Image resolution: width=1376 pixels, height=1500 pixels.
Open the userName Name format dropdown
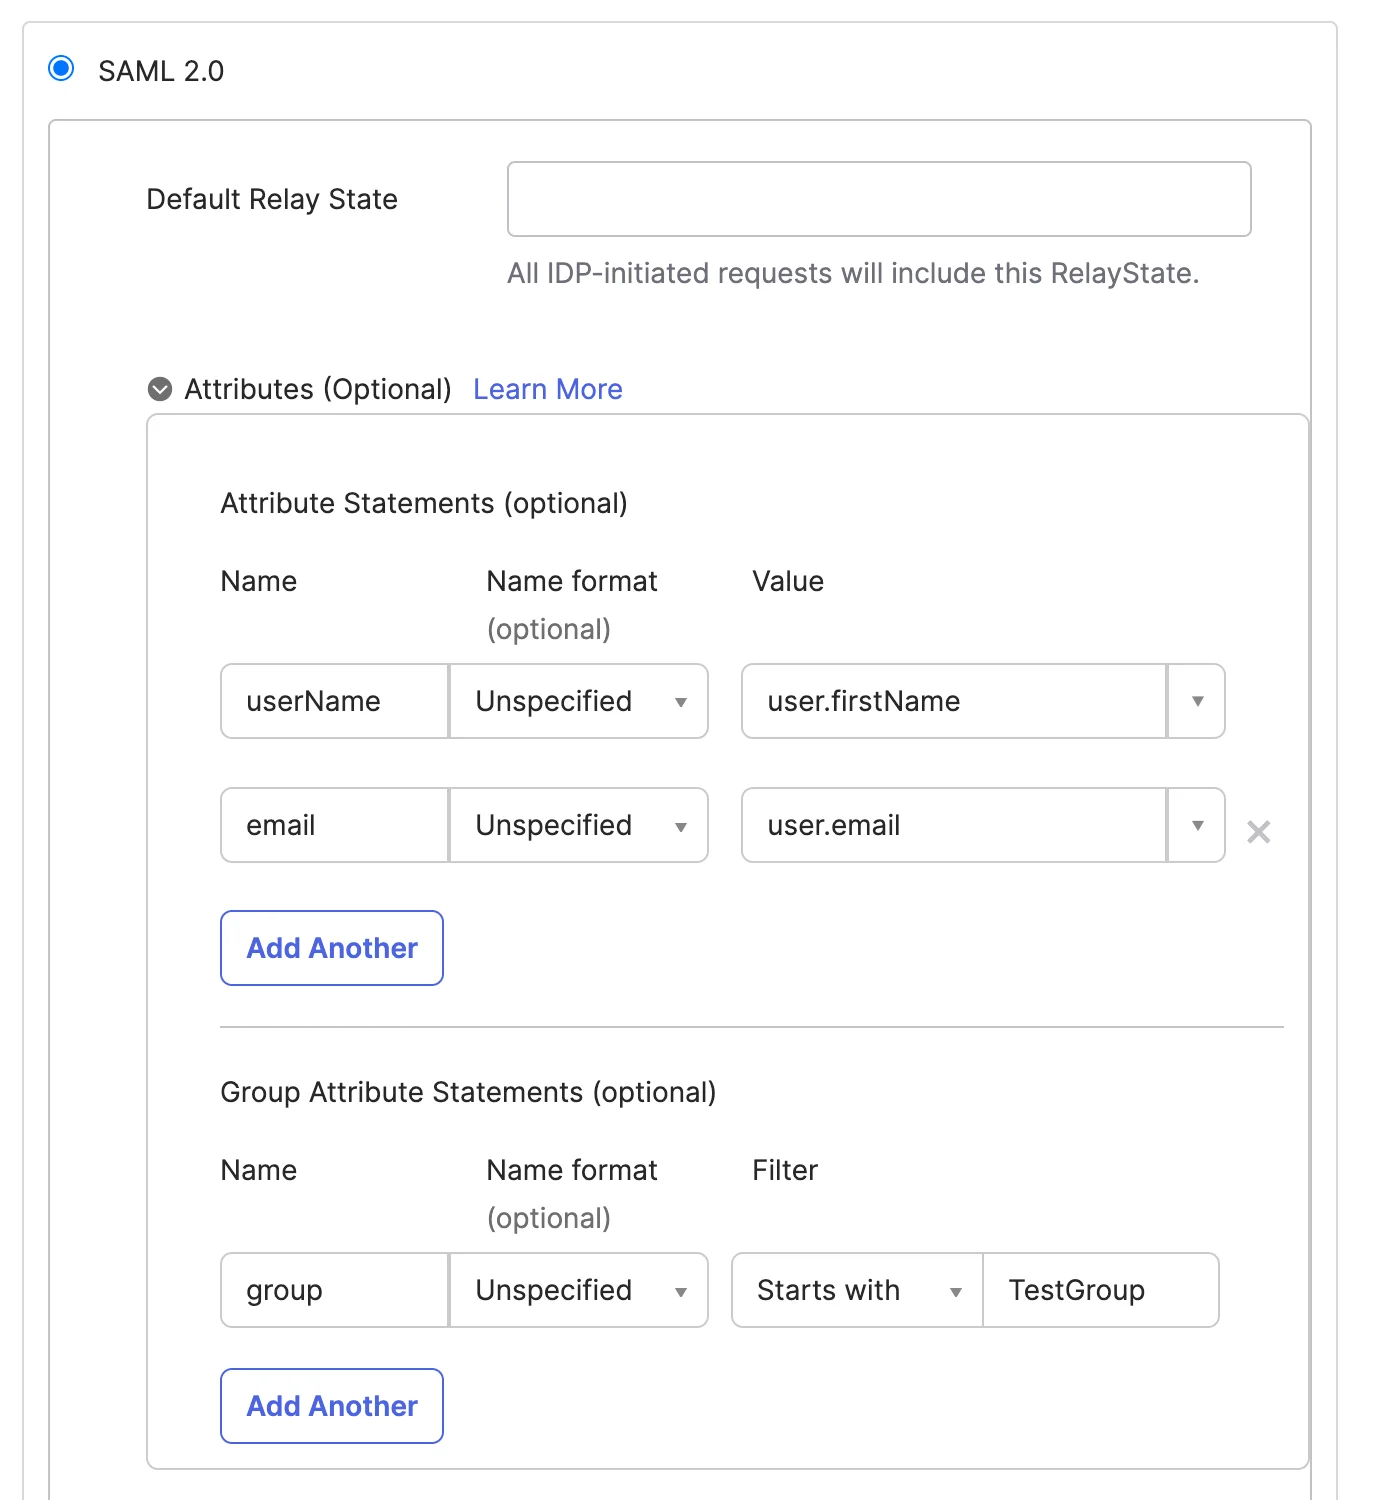[681, 701]
